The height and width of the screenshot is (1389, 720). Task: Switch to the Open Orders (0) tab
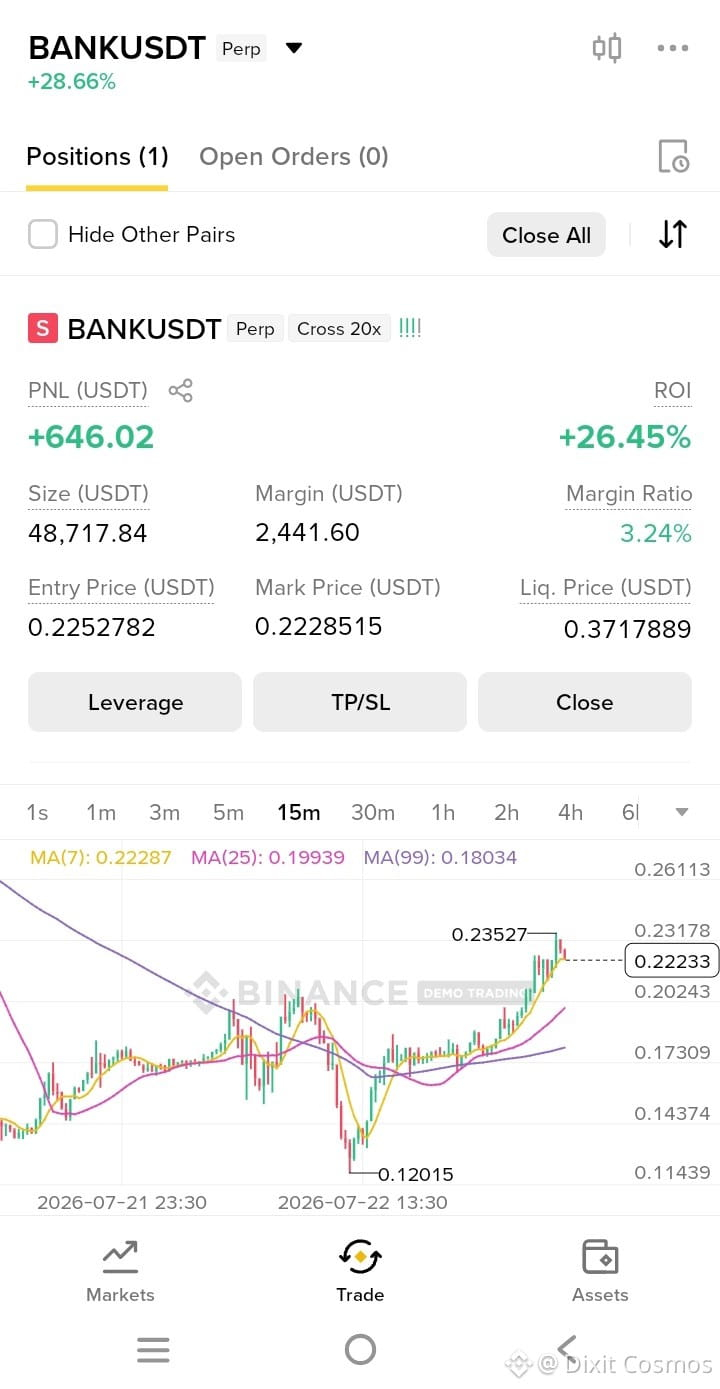point(294,157)
